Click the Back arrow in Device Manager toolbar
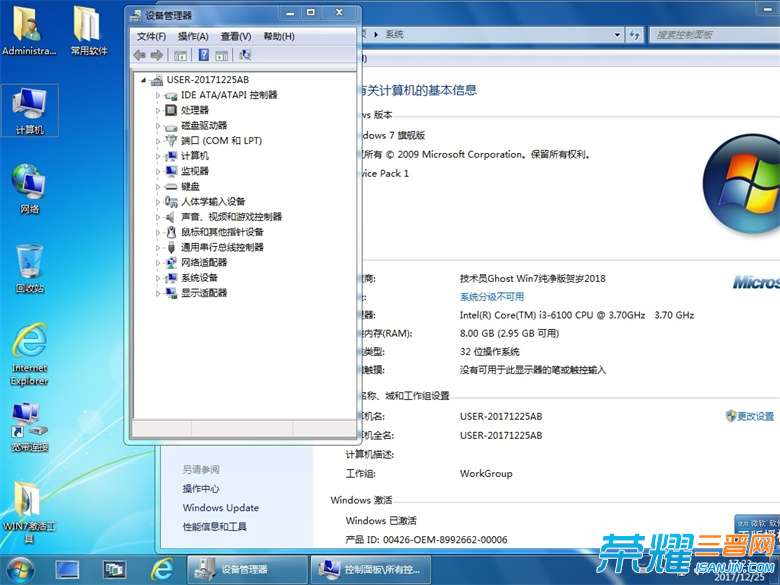The height and width of the screenshot is (585, 780). click(x=140, y=55)
